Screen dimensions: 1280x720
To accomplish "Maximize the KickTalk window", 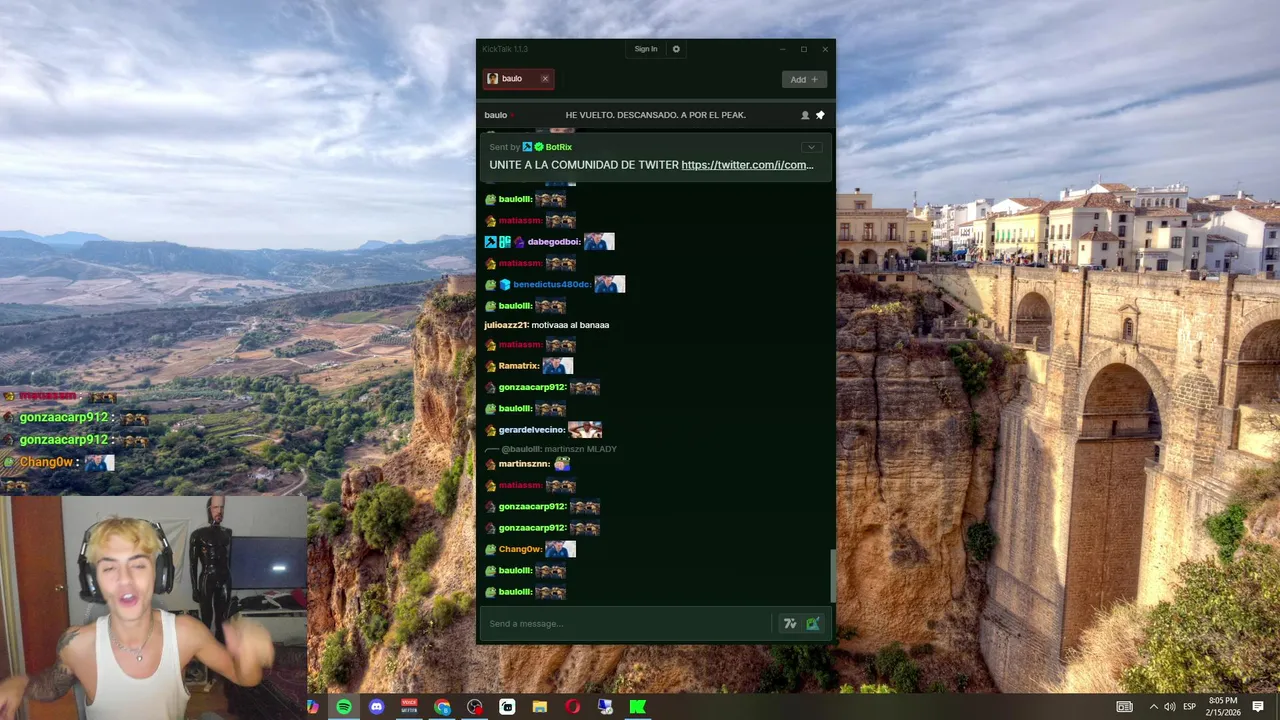I will [803, 49].
